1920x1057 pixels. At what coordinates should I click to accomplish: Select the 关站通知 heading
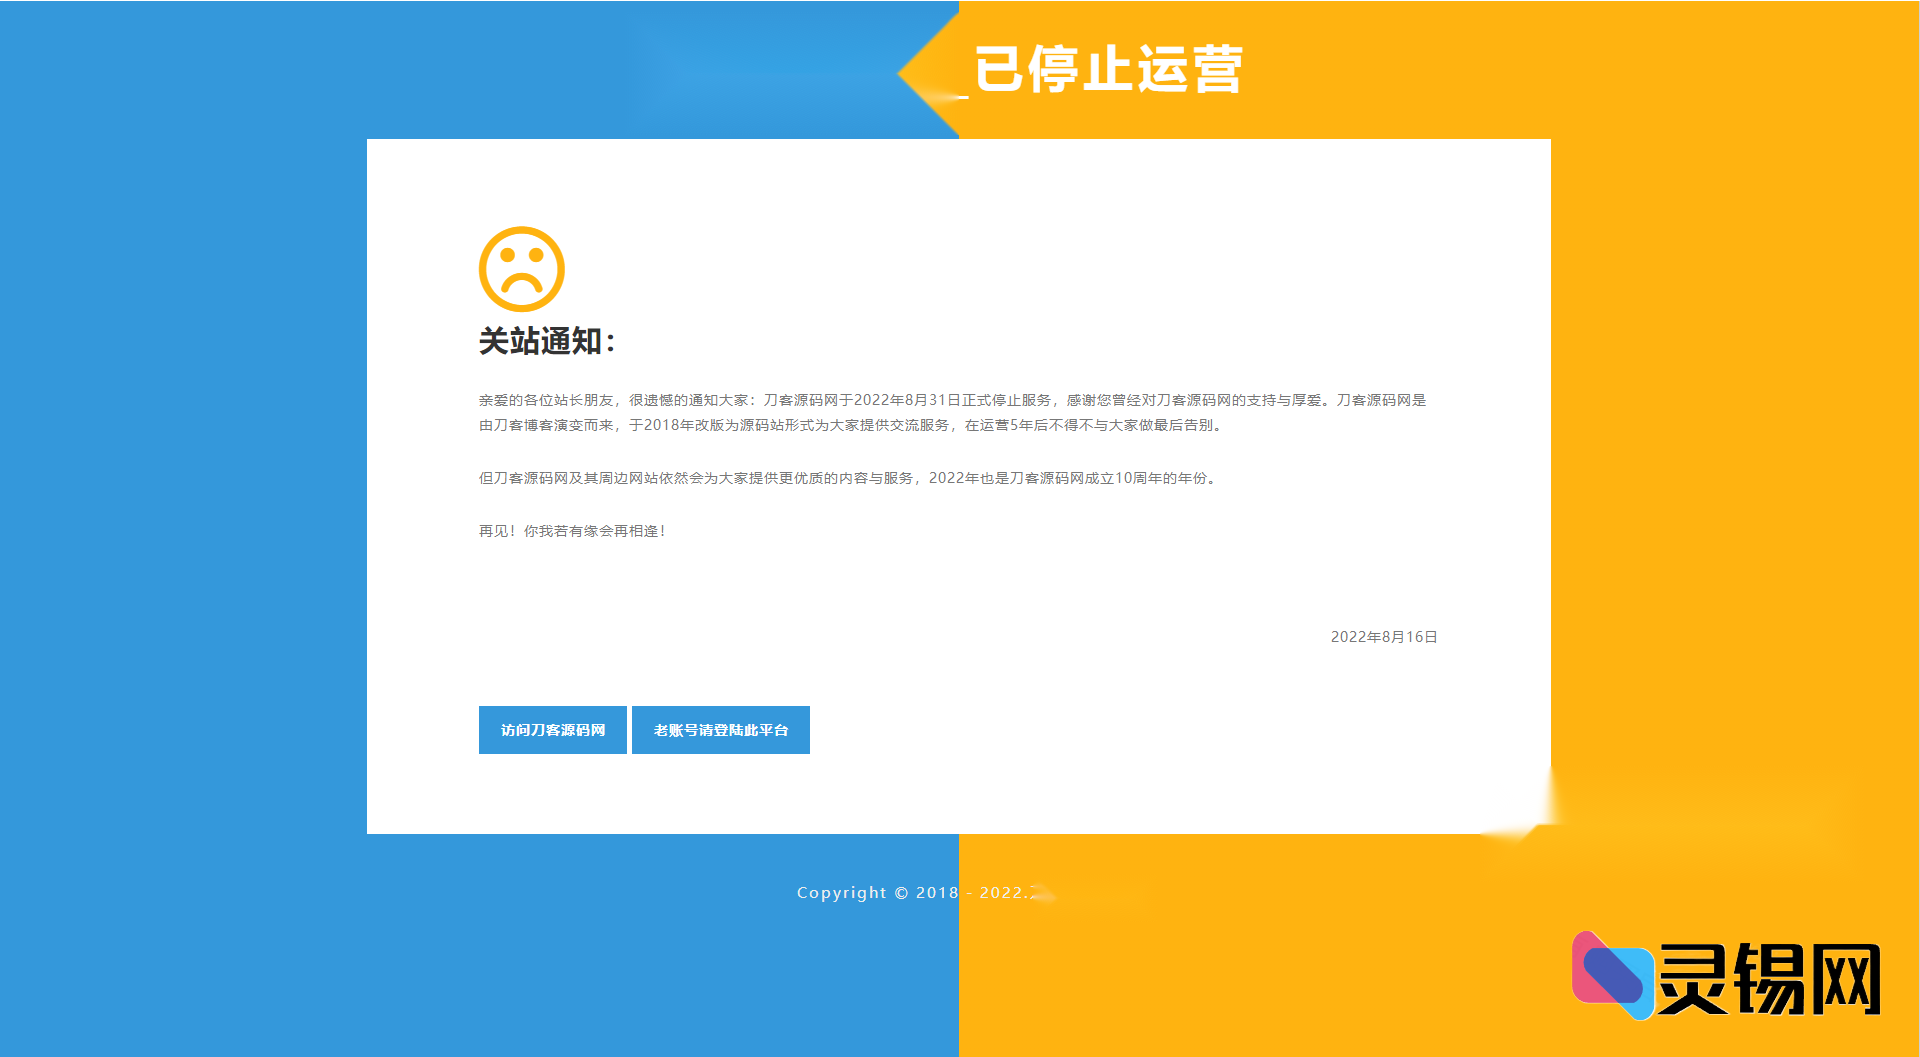tap(544, 341)
